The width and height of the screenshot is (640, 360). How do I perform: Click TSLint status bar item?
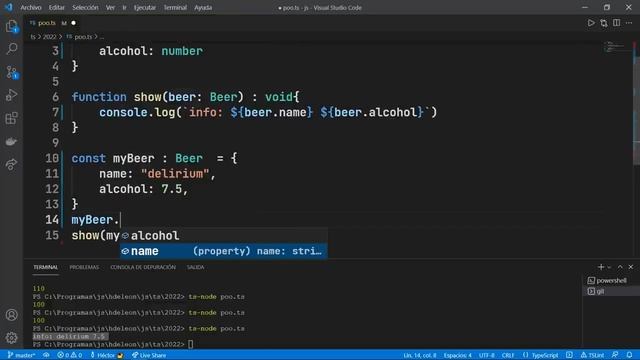tap(592, 355)
